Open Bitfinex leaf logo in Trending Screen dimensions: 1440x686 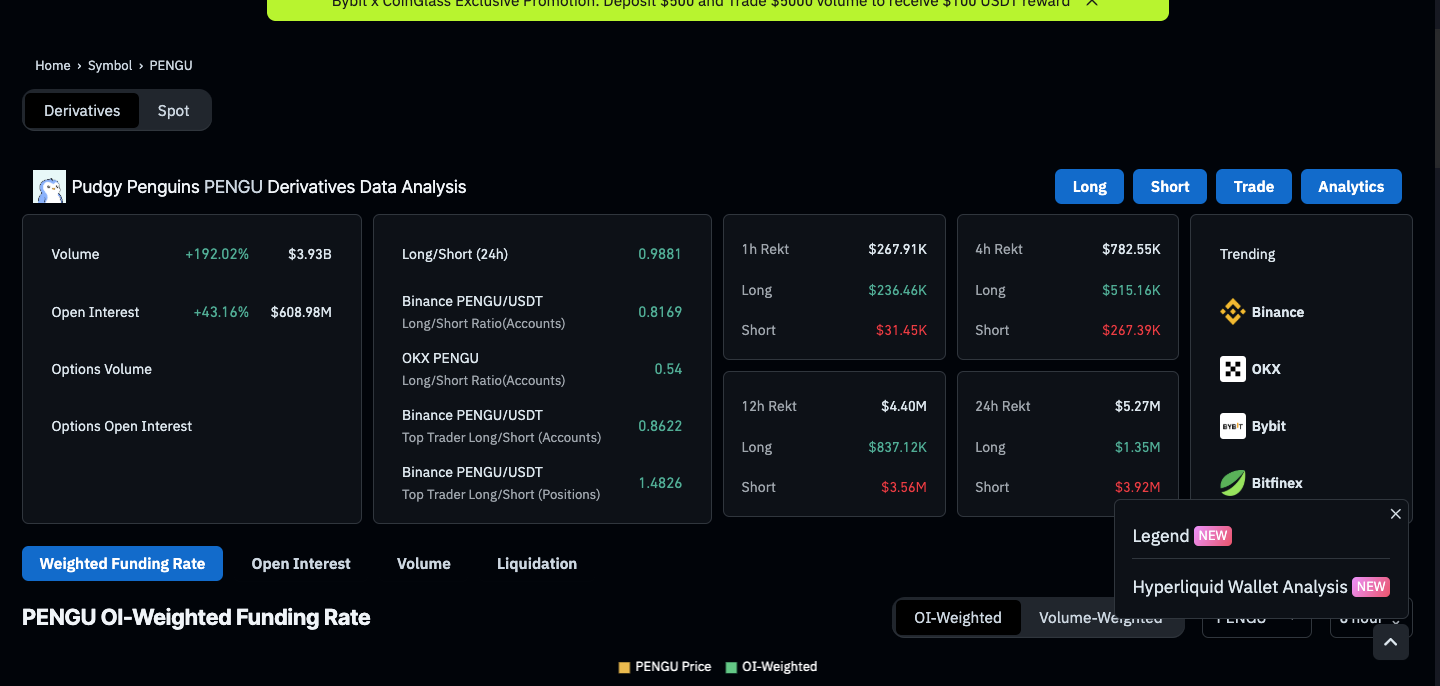[x=1232, y=483]
